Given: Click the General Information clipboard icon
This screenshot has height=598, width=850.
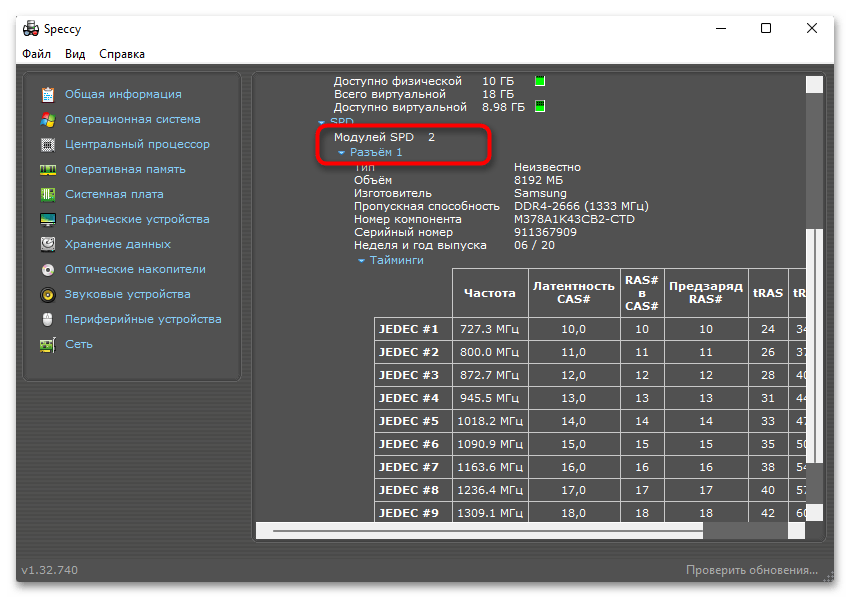Looking at the screenshot, I should coord(48,95).
